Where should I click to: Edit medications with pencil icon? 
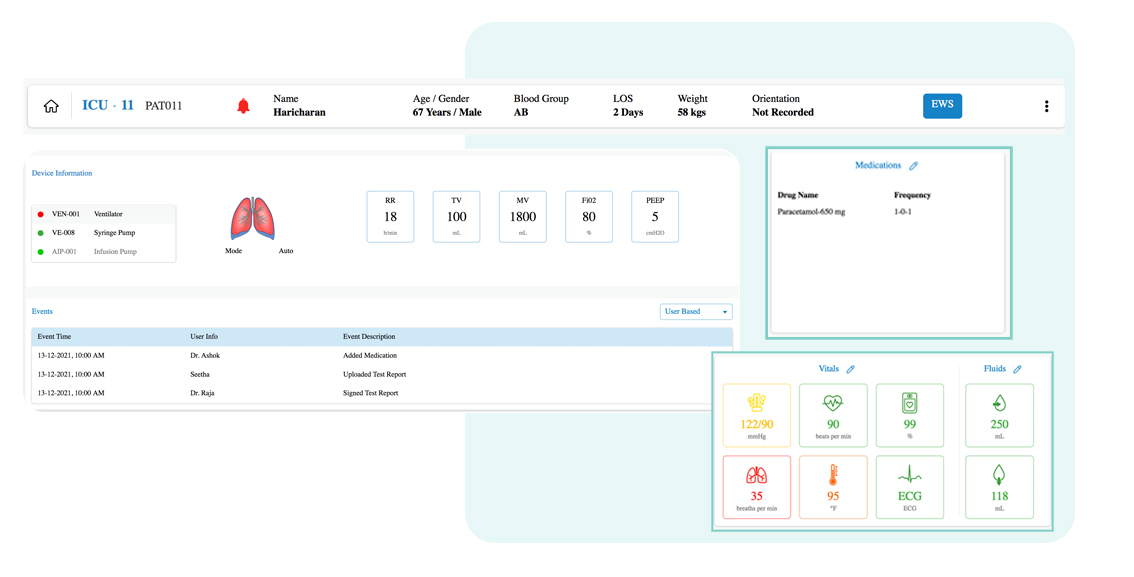[x=913, y=166]
